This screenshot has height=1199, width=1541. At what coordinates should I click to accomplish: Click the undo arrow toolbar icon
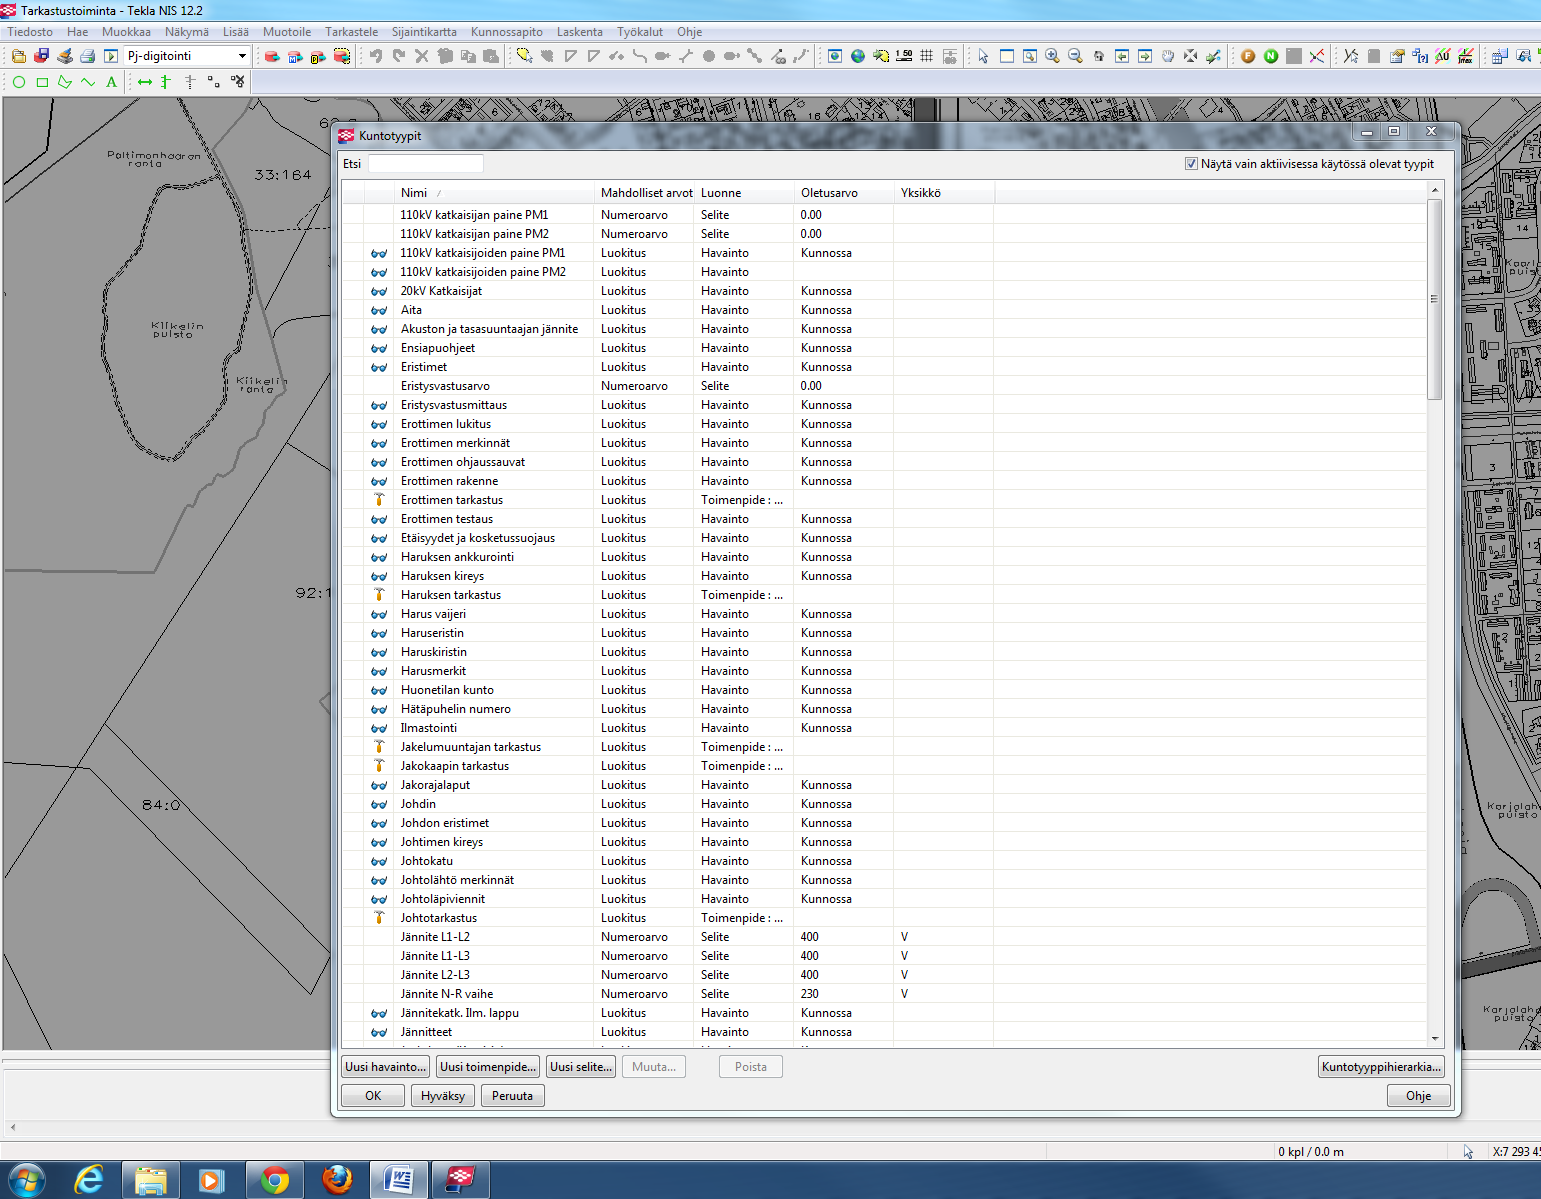[375, 56]
